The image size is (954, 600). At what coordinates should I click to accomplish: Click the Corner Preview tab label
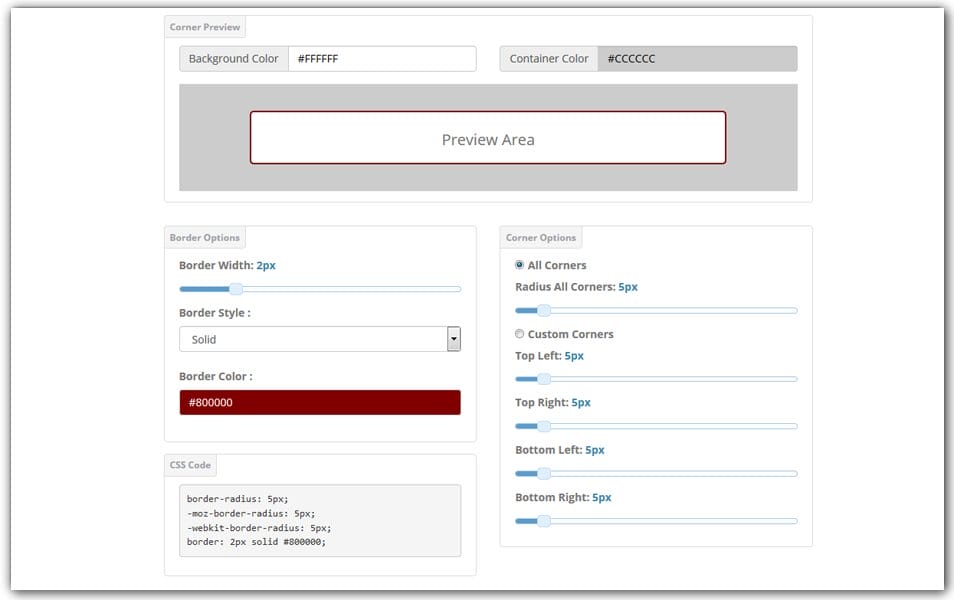(205, 27)
